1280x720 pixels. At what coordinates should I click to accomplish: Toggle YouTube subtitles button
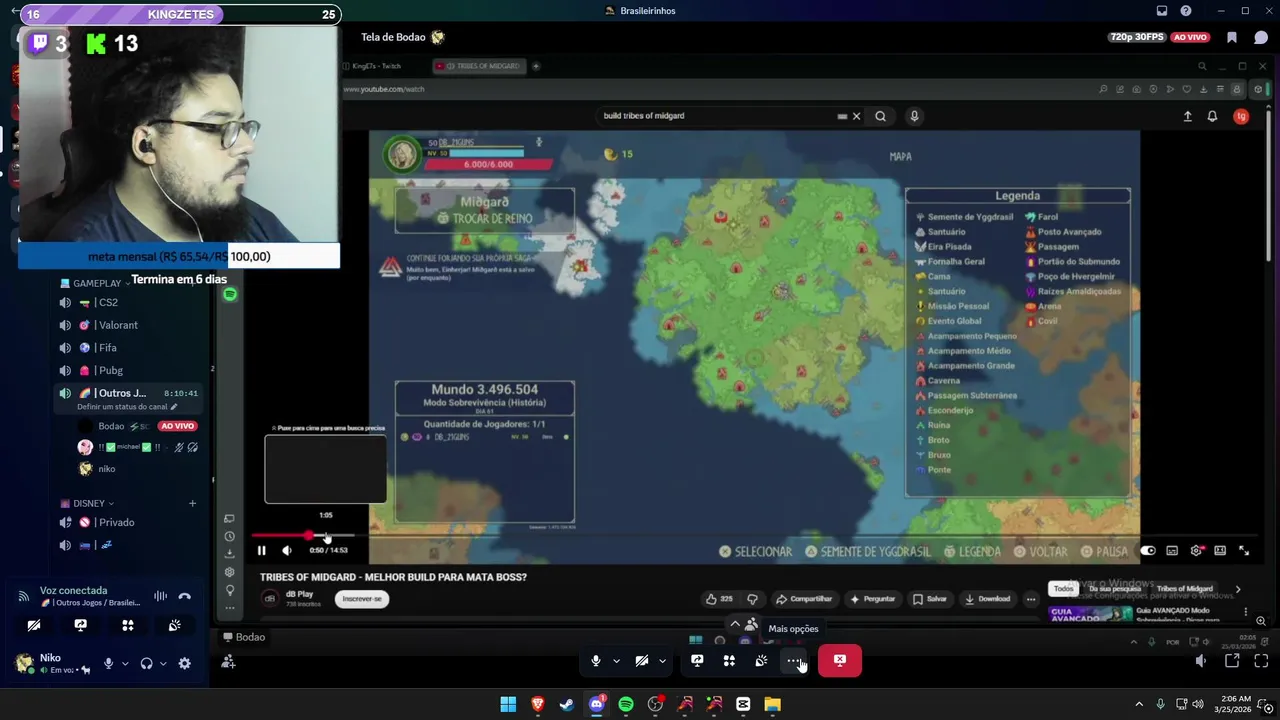(x=1172, y=551)
